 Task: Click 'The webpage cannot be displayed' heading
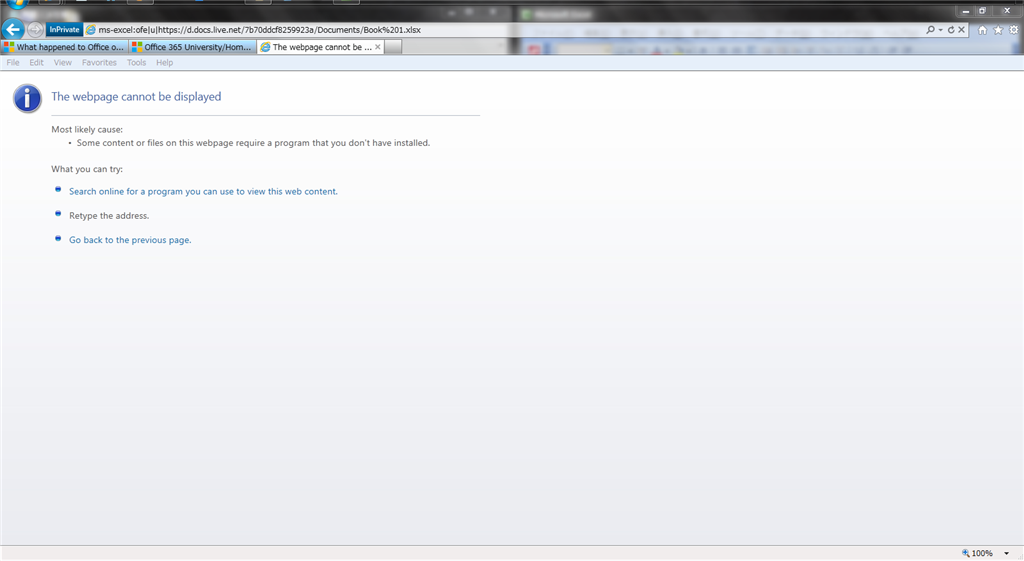[136, 97]
